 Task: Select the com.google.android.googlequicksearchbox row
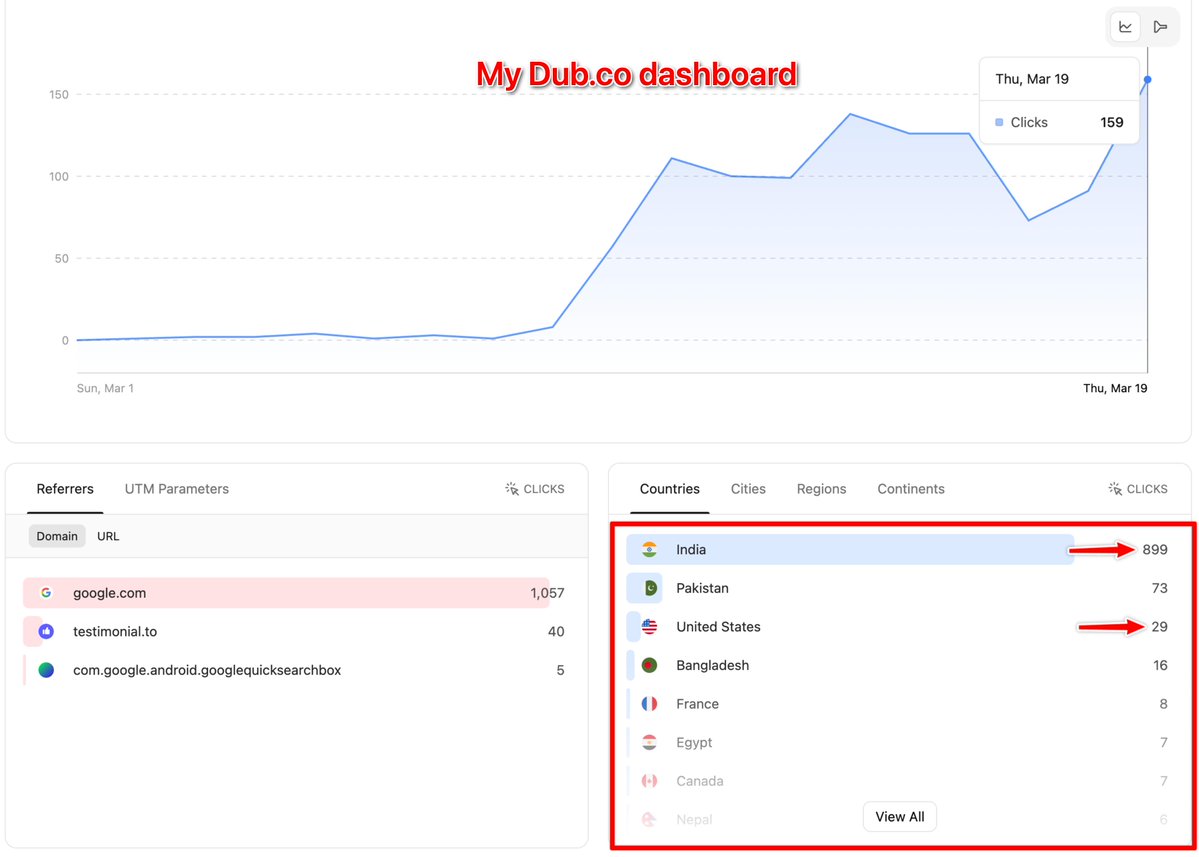click(x=294, y=670)
